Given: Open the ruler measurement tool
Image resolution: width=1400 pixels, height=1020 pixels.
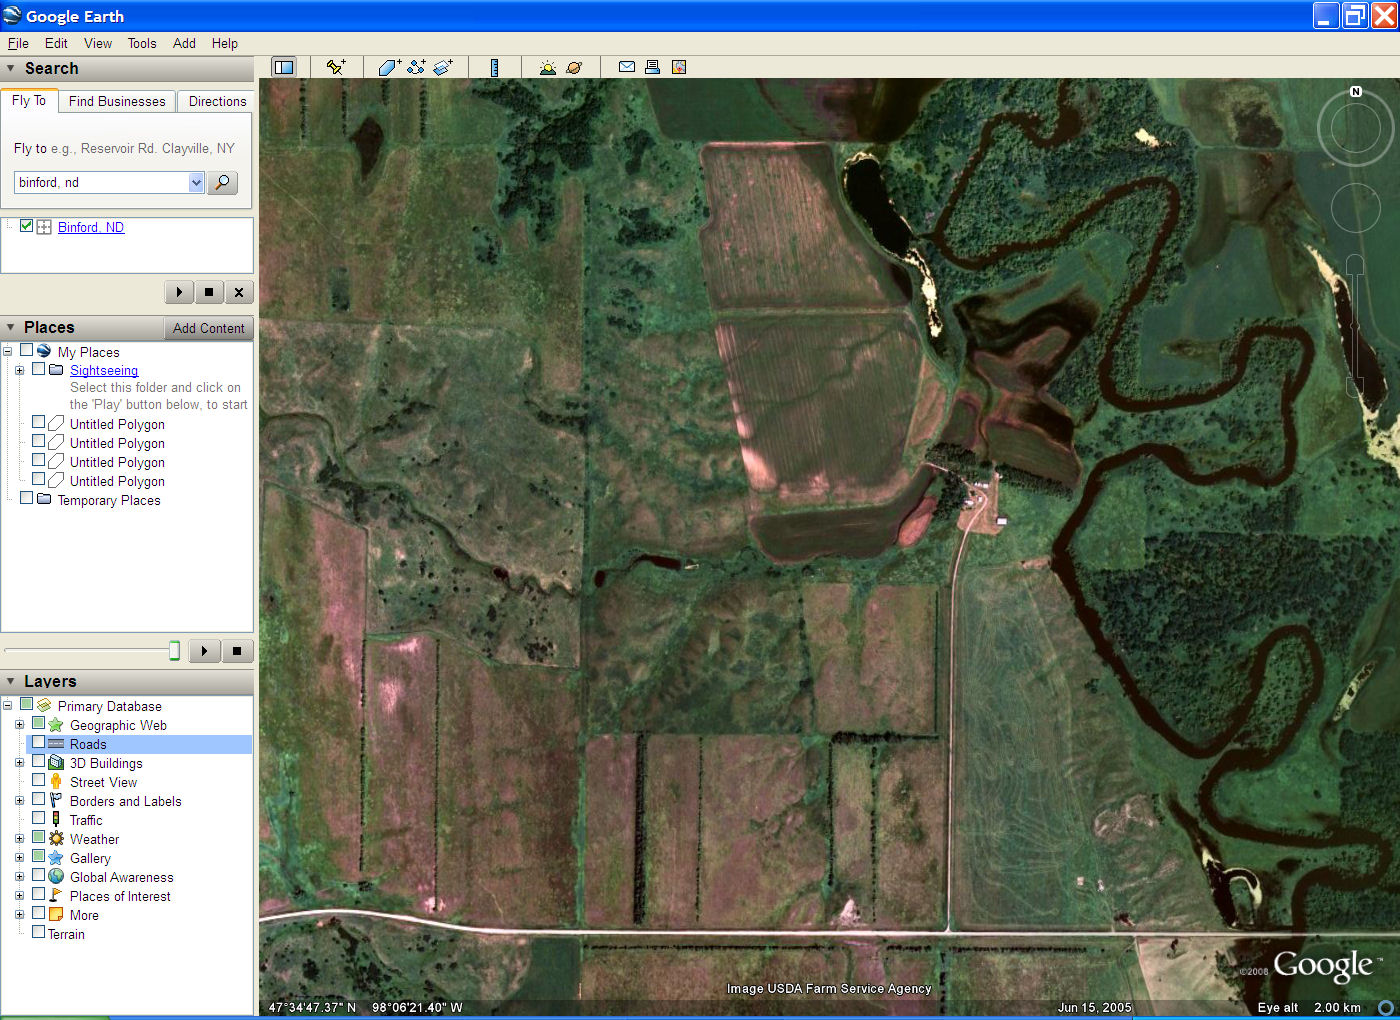Looking at the screenshot, I should (x=494, y=67).
